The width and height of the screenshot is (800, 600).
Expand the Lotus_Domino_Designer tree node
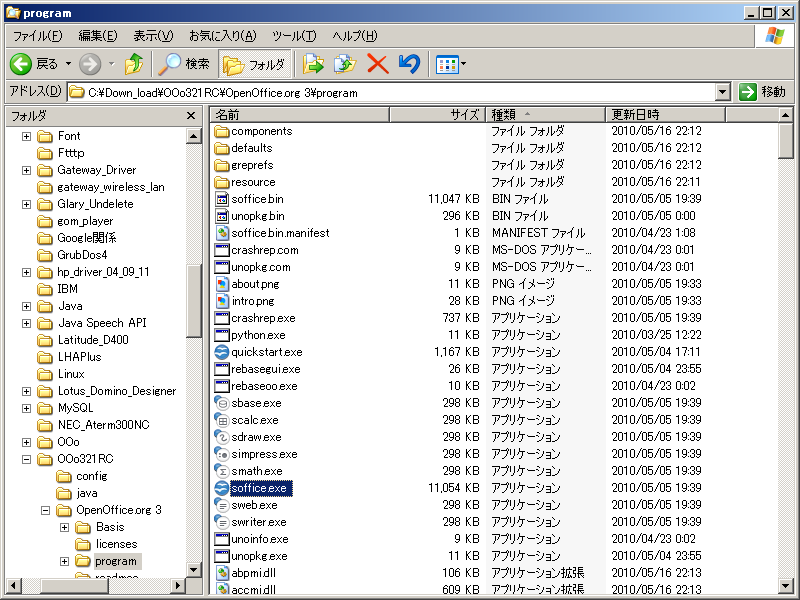click(27, 391)
